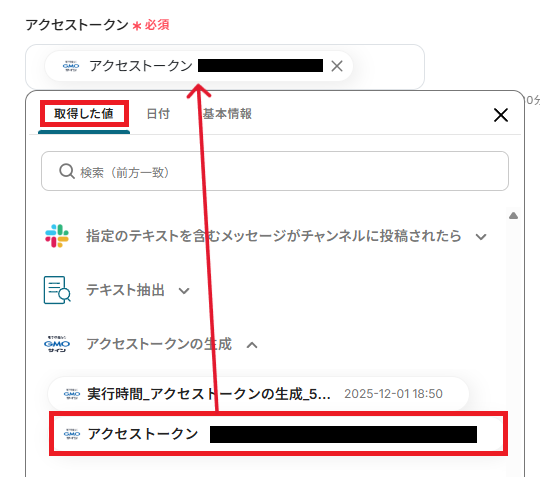This screenshot has width=540, height=477.
Task: Open the 基本情報 tab
Action: pyautogui.click(x=227, y=114)
